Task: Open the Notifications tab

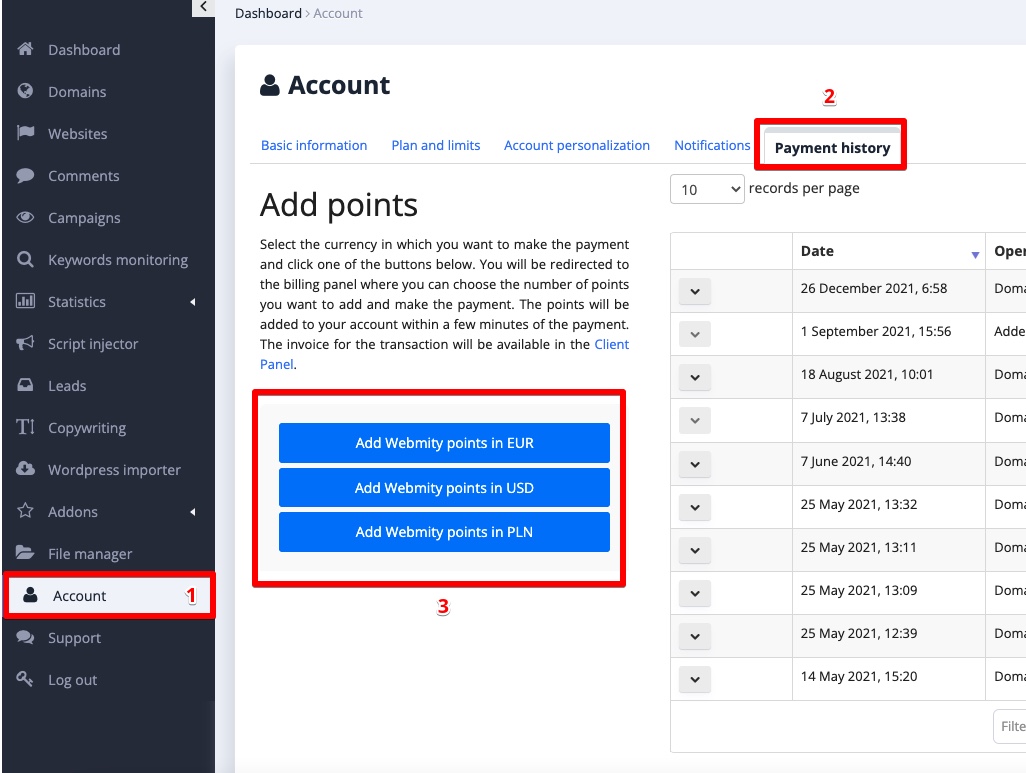Action: [712, 145]
